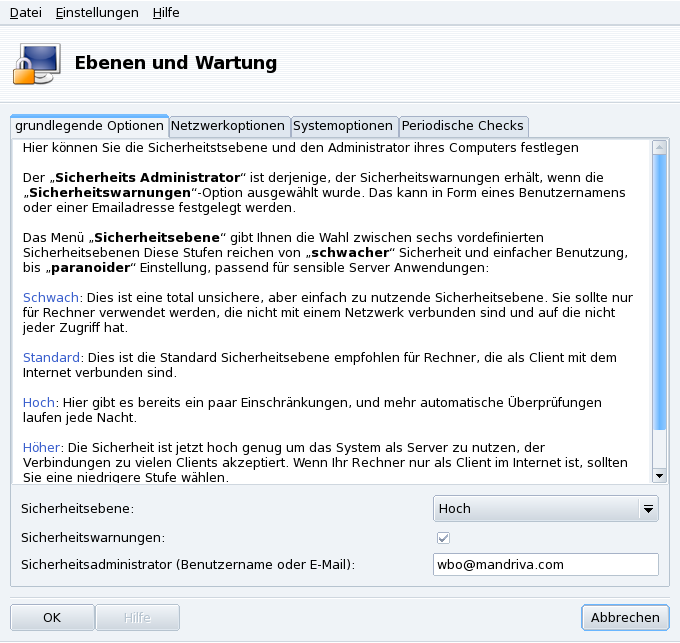Screen dimensions: 680x643
Task: Switch to the Netzwerkoptionen tab
Action: point(228,126)
